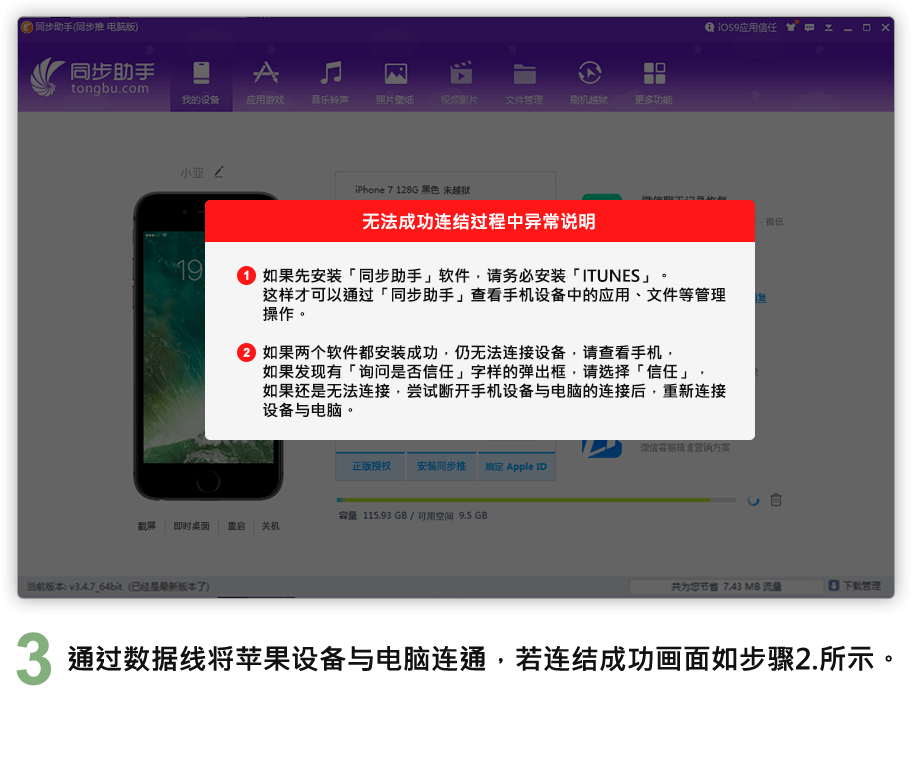Open 下载管理 download manager in status bar

tap(854, 586)
